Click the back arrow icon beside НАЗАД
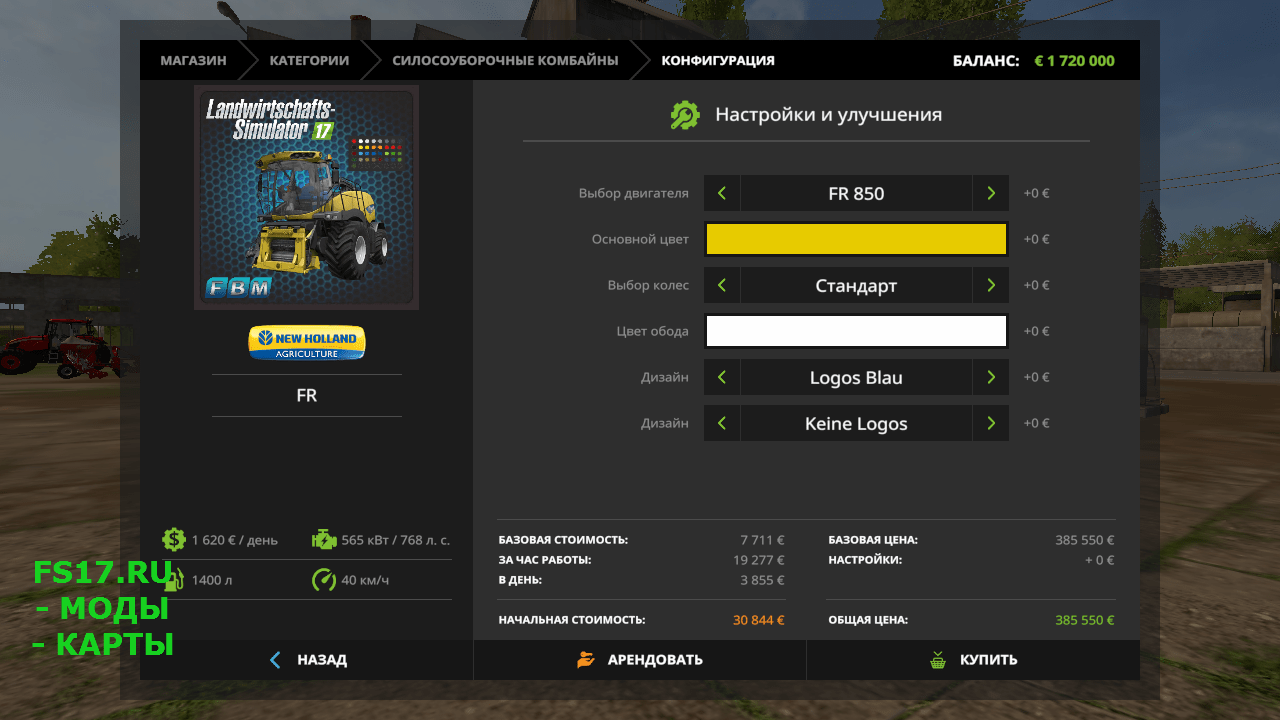The height and width of the screenshot is (720, 1280). pos(276,660)
